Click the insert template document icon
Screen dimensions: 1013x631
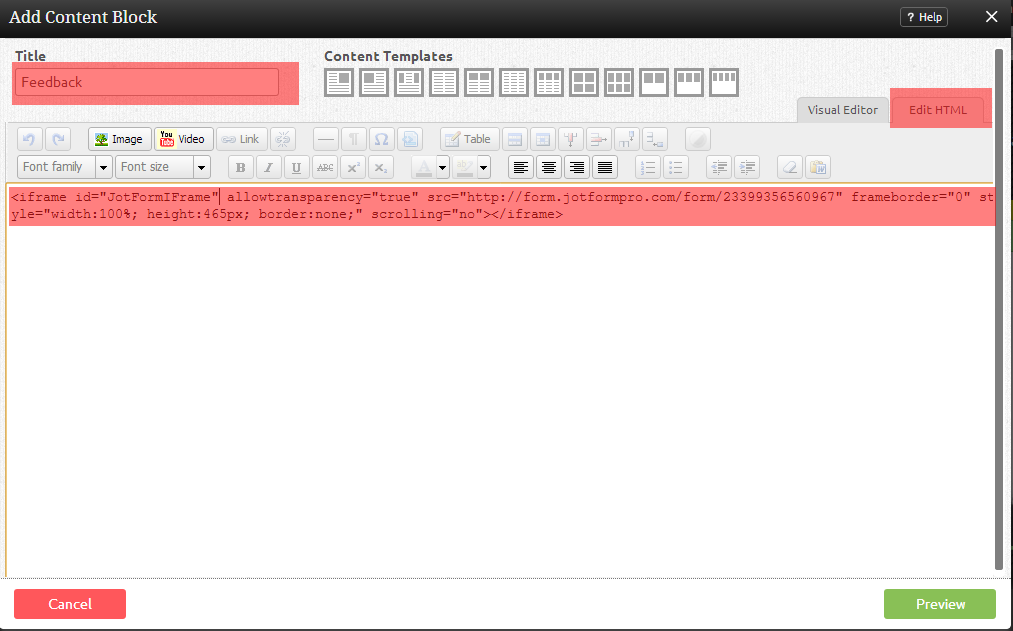coord(410,139)
